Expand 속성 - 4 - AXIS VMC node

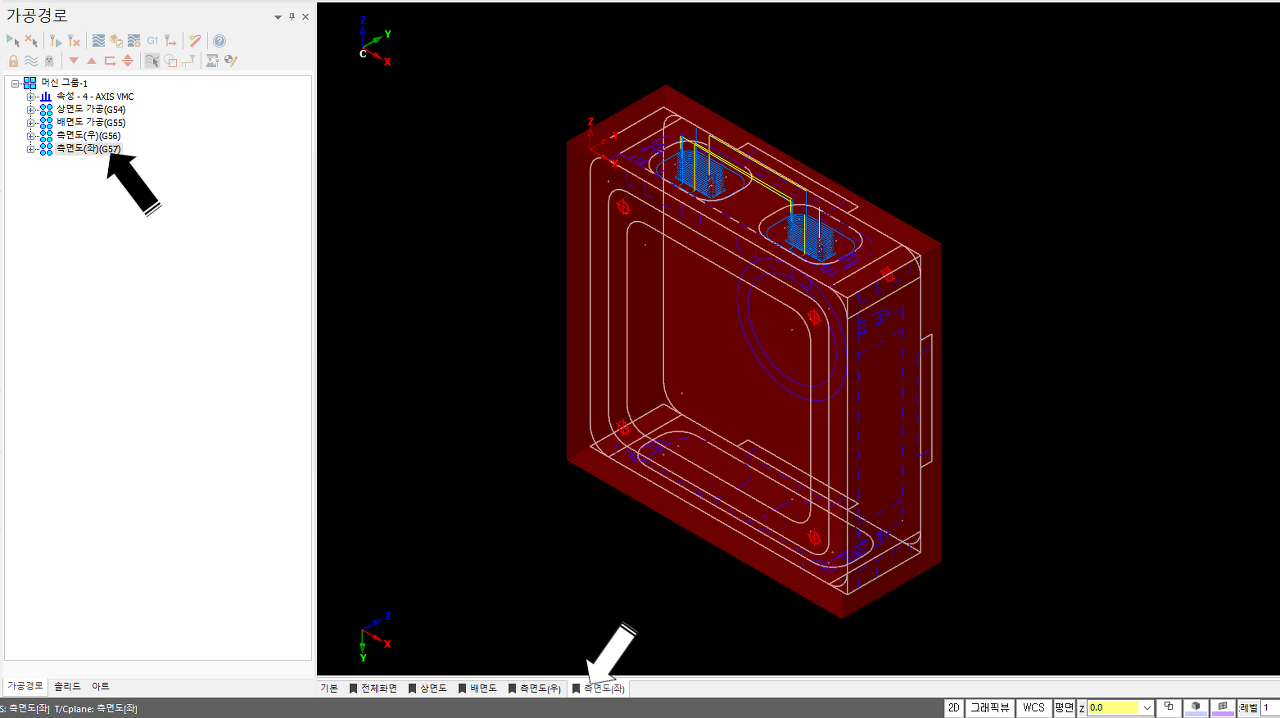pos(31,96)
